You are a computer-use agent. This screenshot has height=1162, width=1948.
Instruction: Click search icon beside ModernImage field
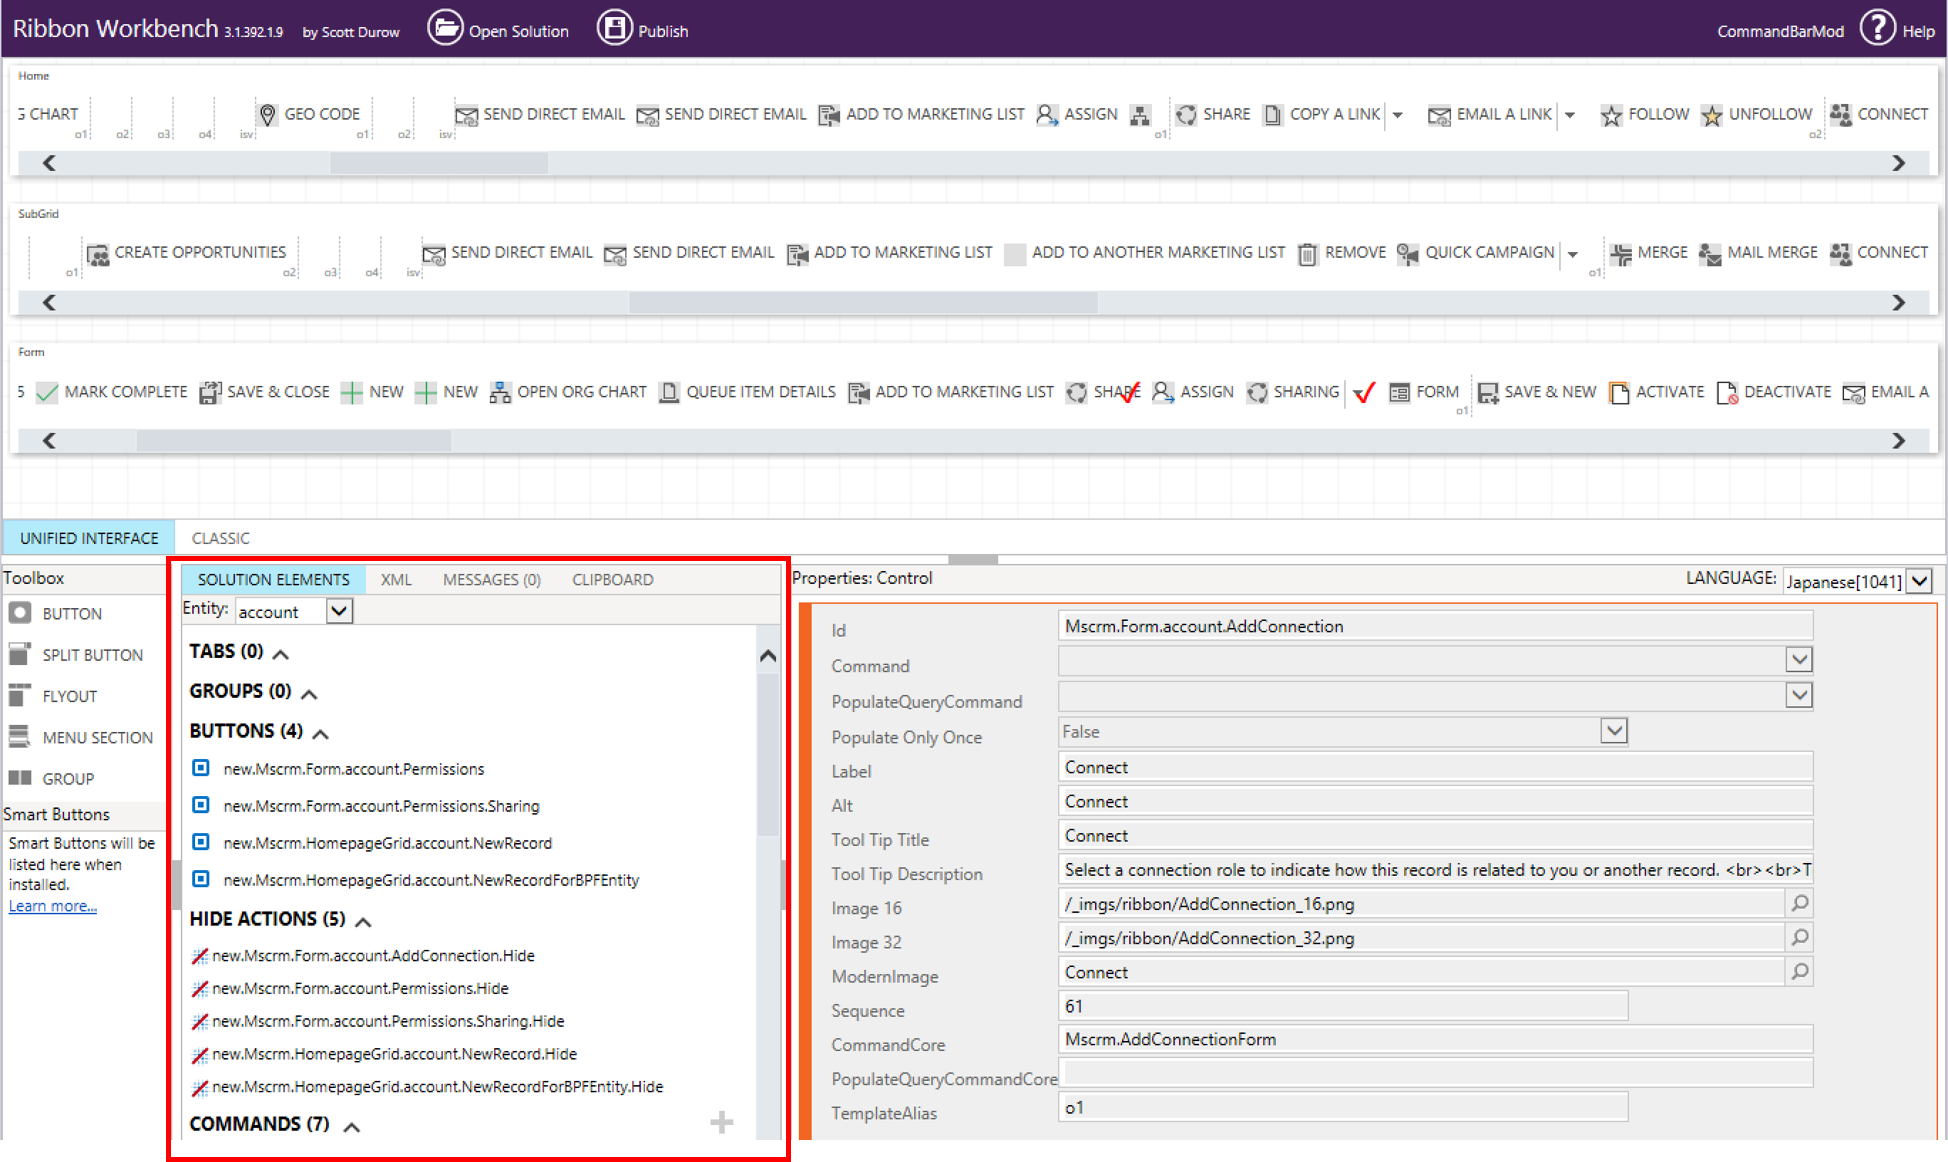pos(1799,972)
